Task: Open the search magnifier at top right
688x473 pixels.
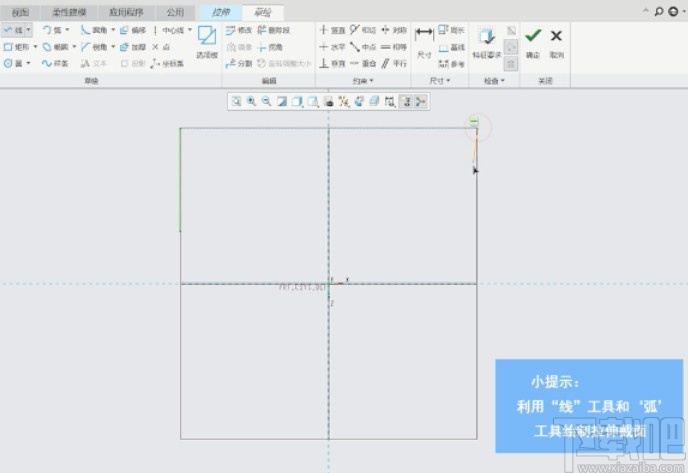Action: pos(659,12)
